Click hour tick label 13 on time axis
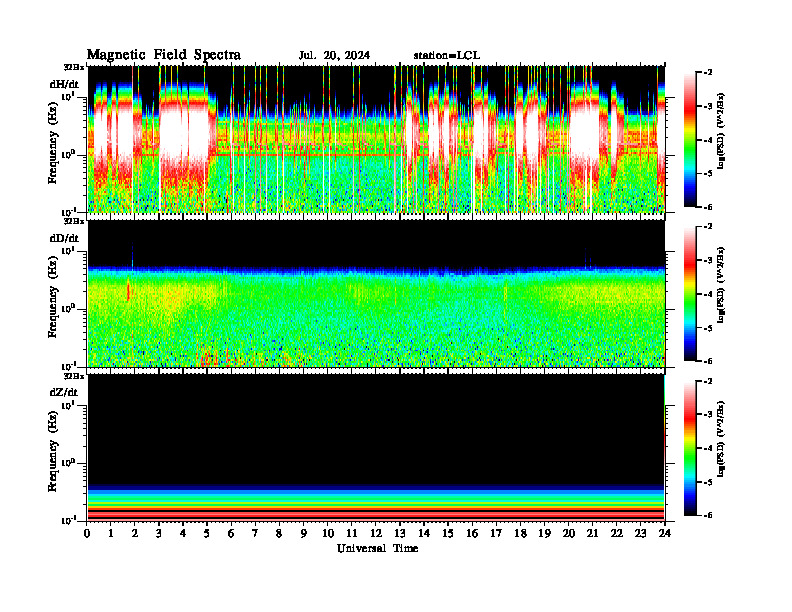The image size is (792, 612). click(x=400, y=533)
